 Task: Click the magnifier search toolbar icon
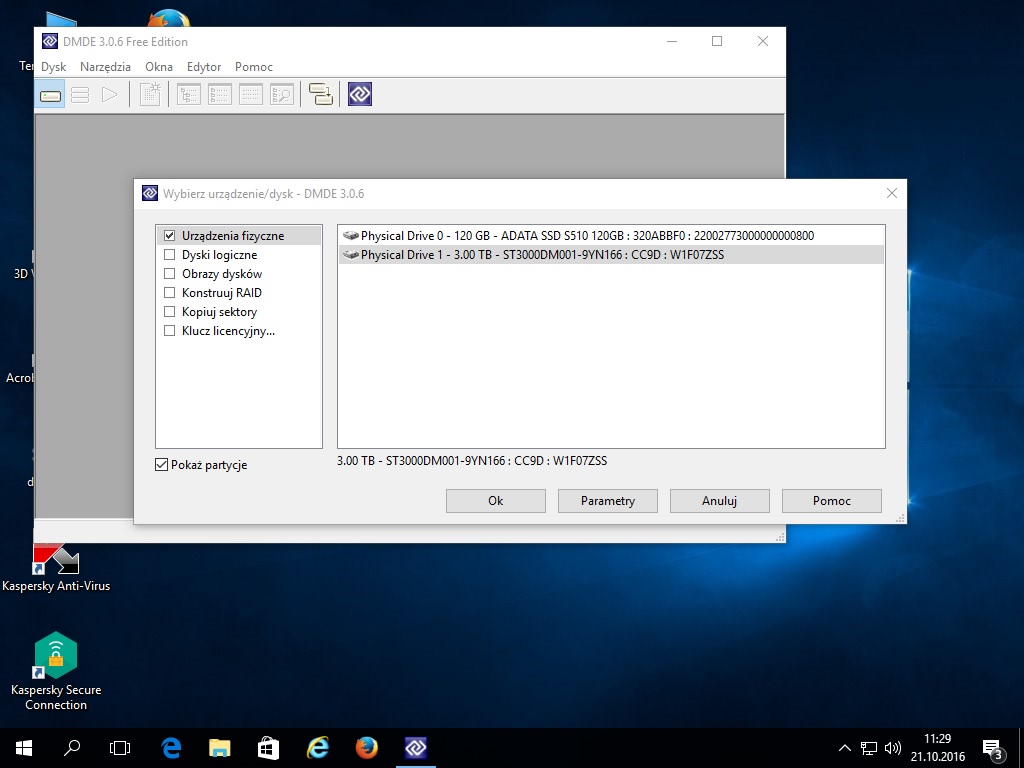282,95
